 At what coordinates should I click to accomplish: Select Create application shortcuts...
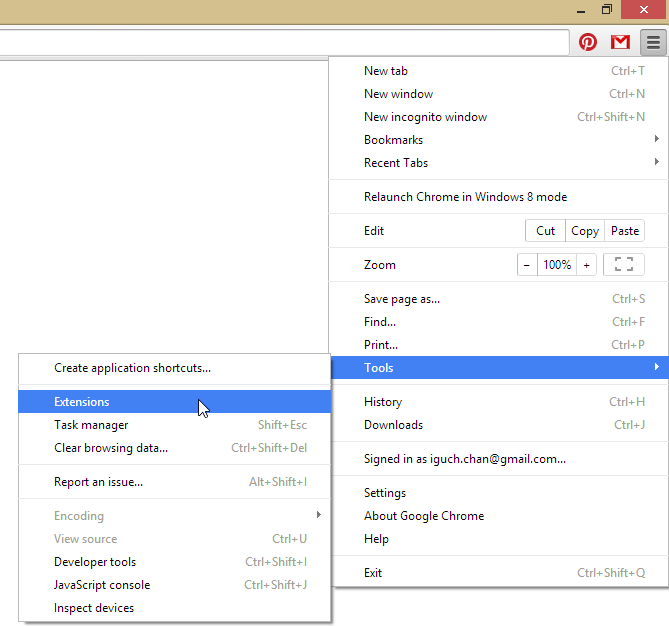(175, 368)
